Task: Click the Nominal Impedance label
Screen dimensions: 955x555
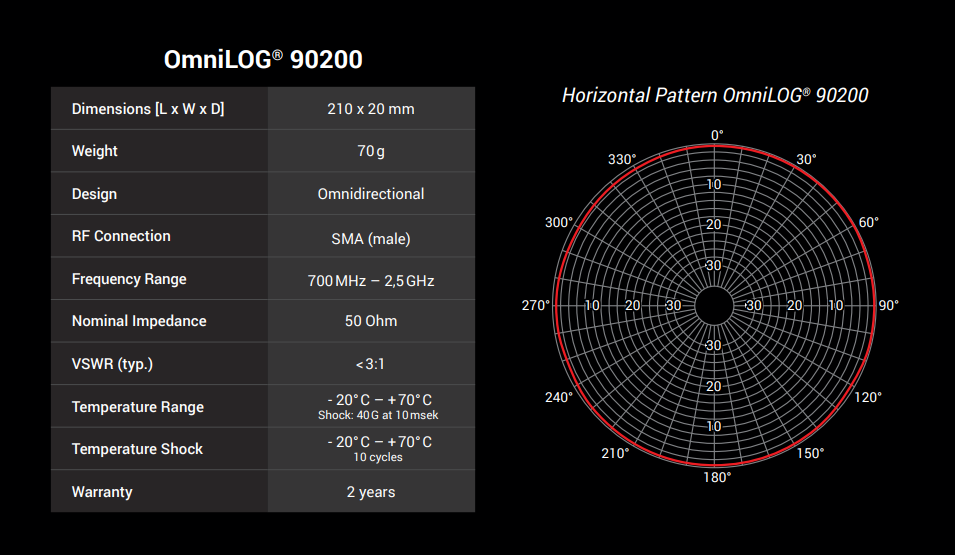Action: (139, 321)
